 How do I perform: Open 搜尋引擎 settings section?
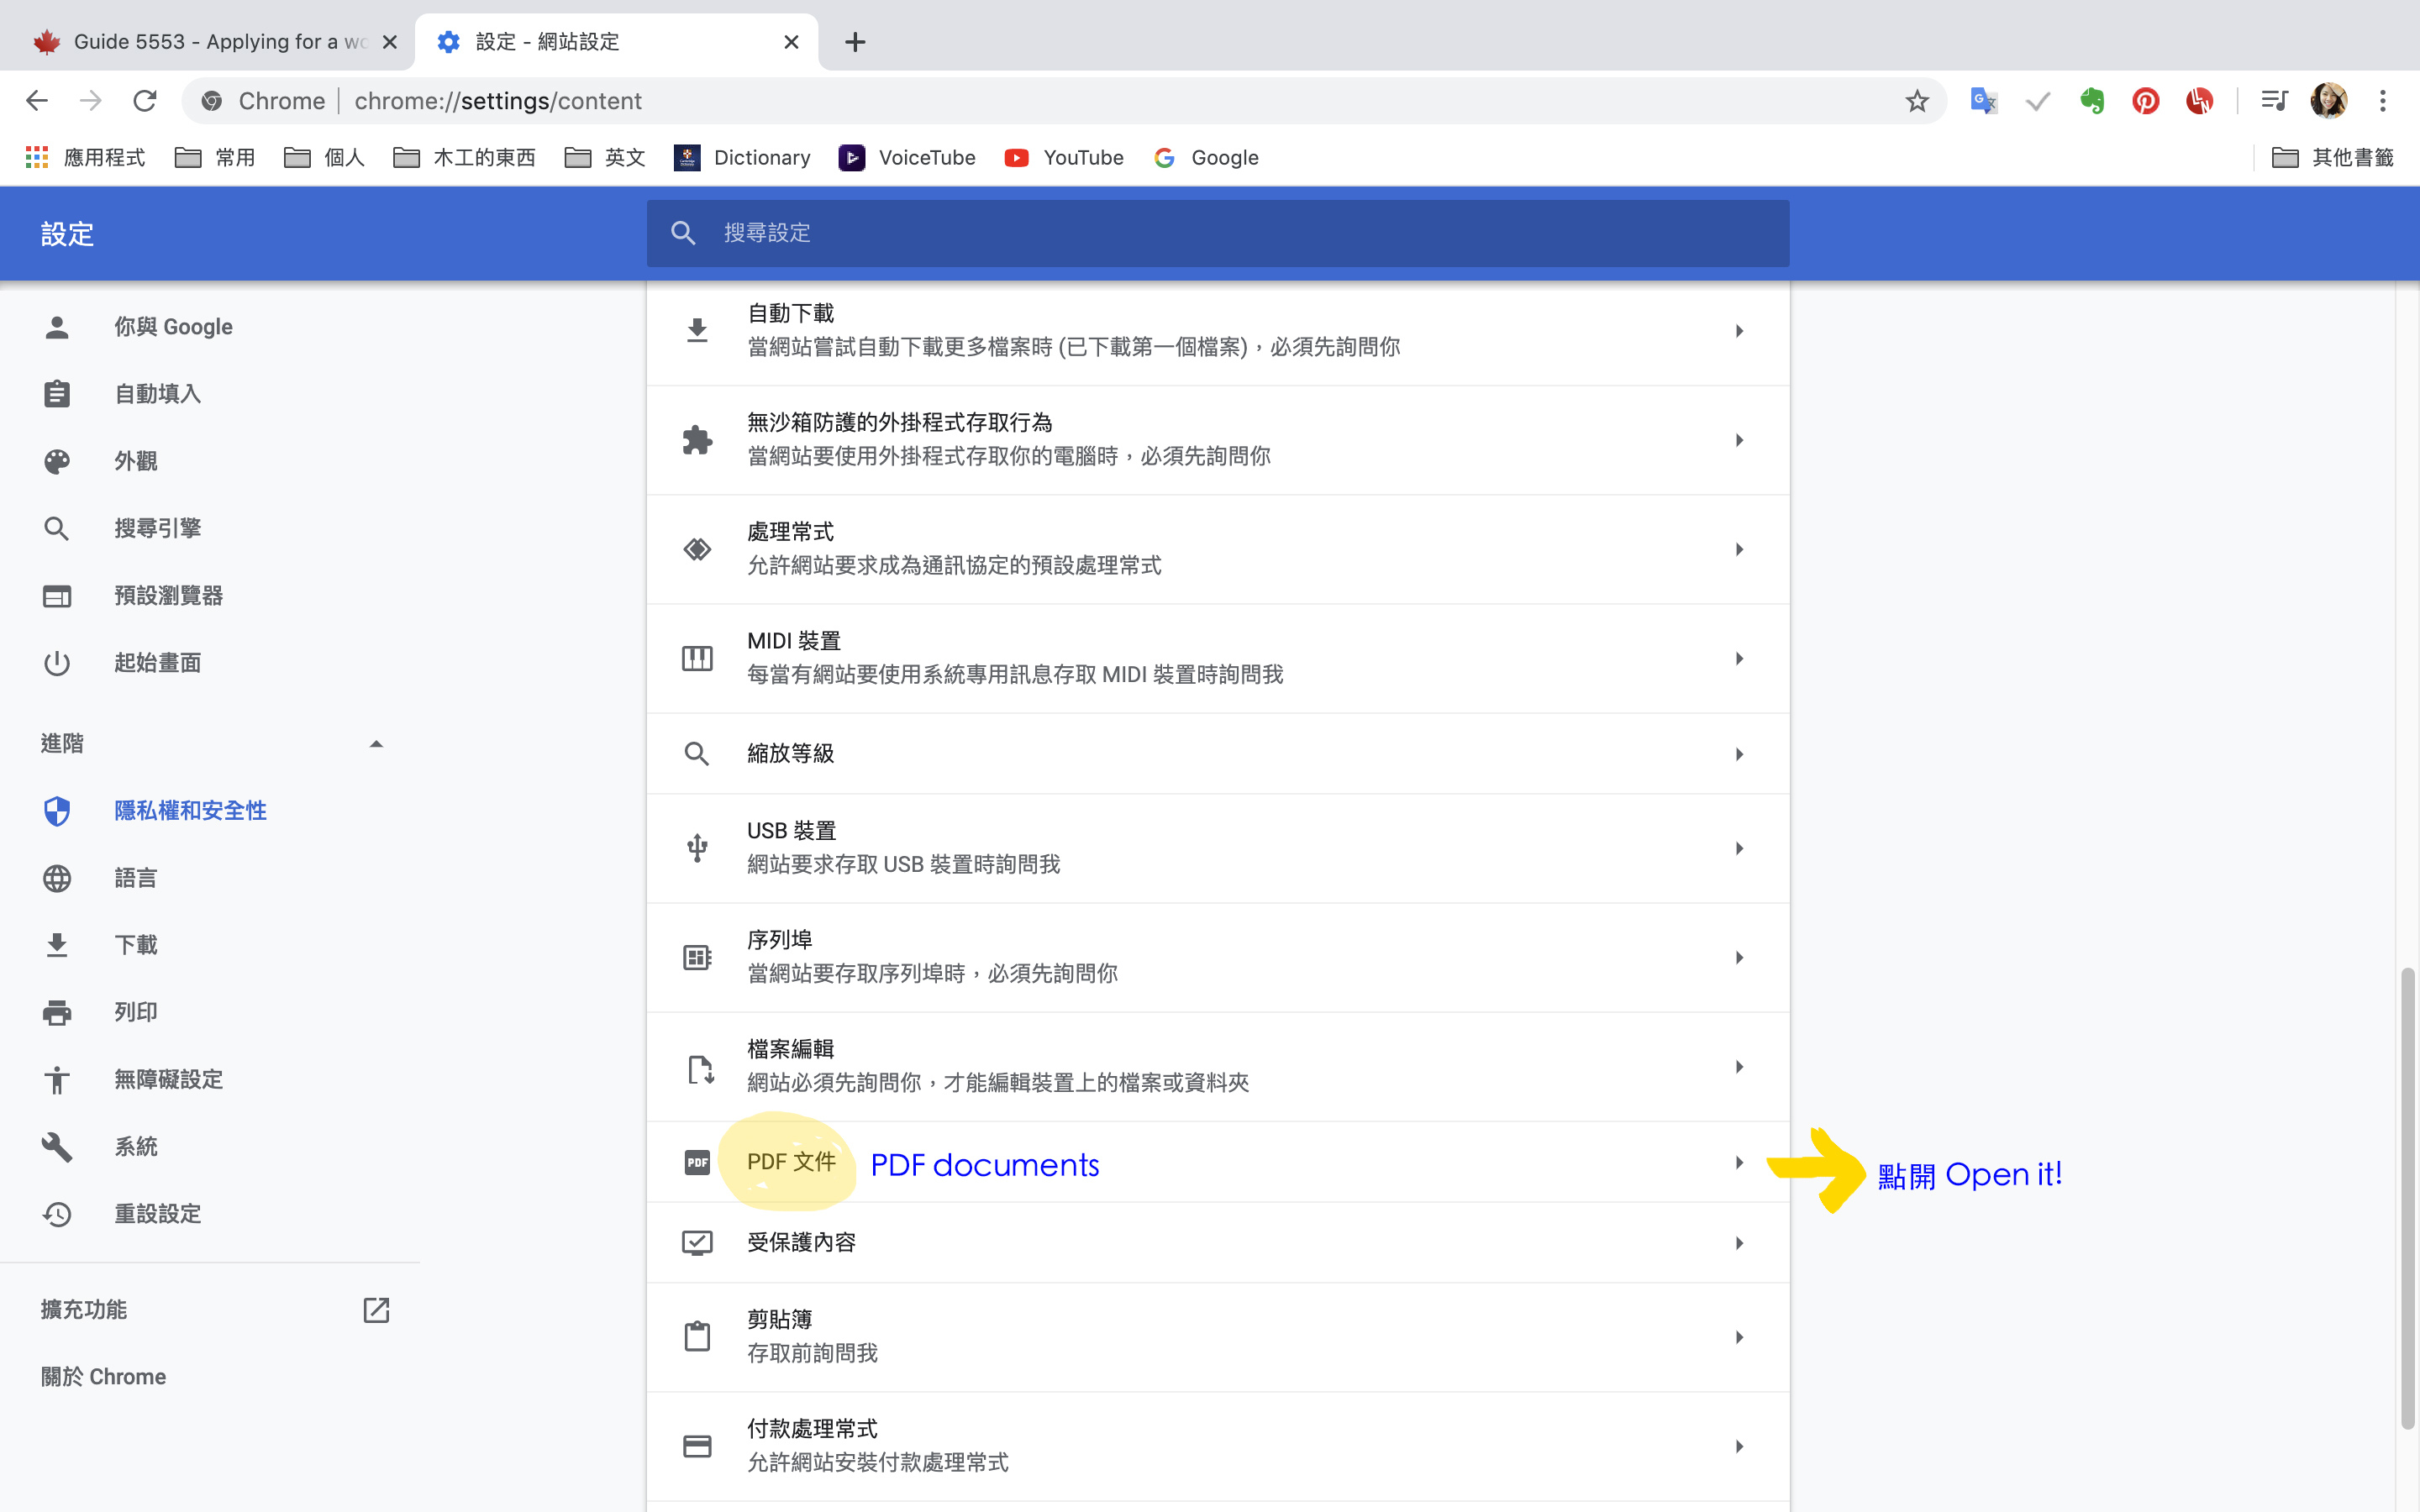pos(157,528)
